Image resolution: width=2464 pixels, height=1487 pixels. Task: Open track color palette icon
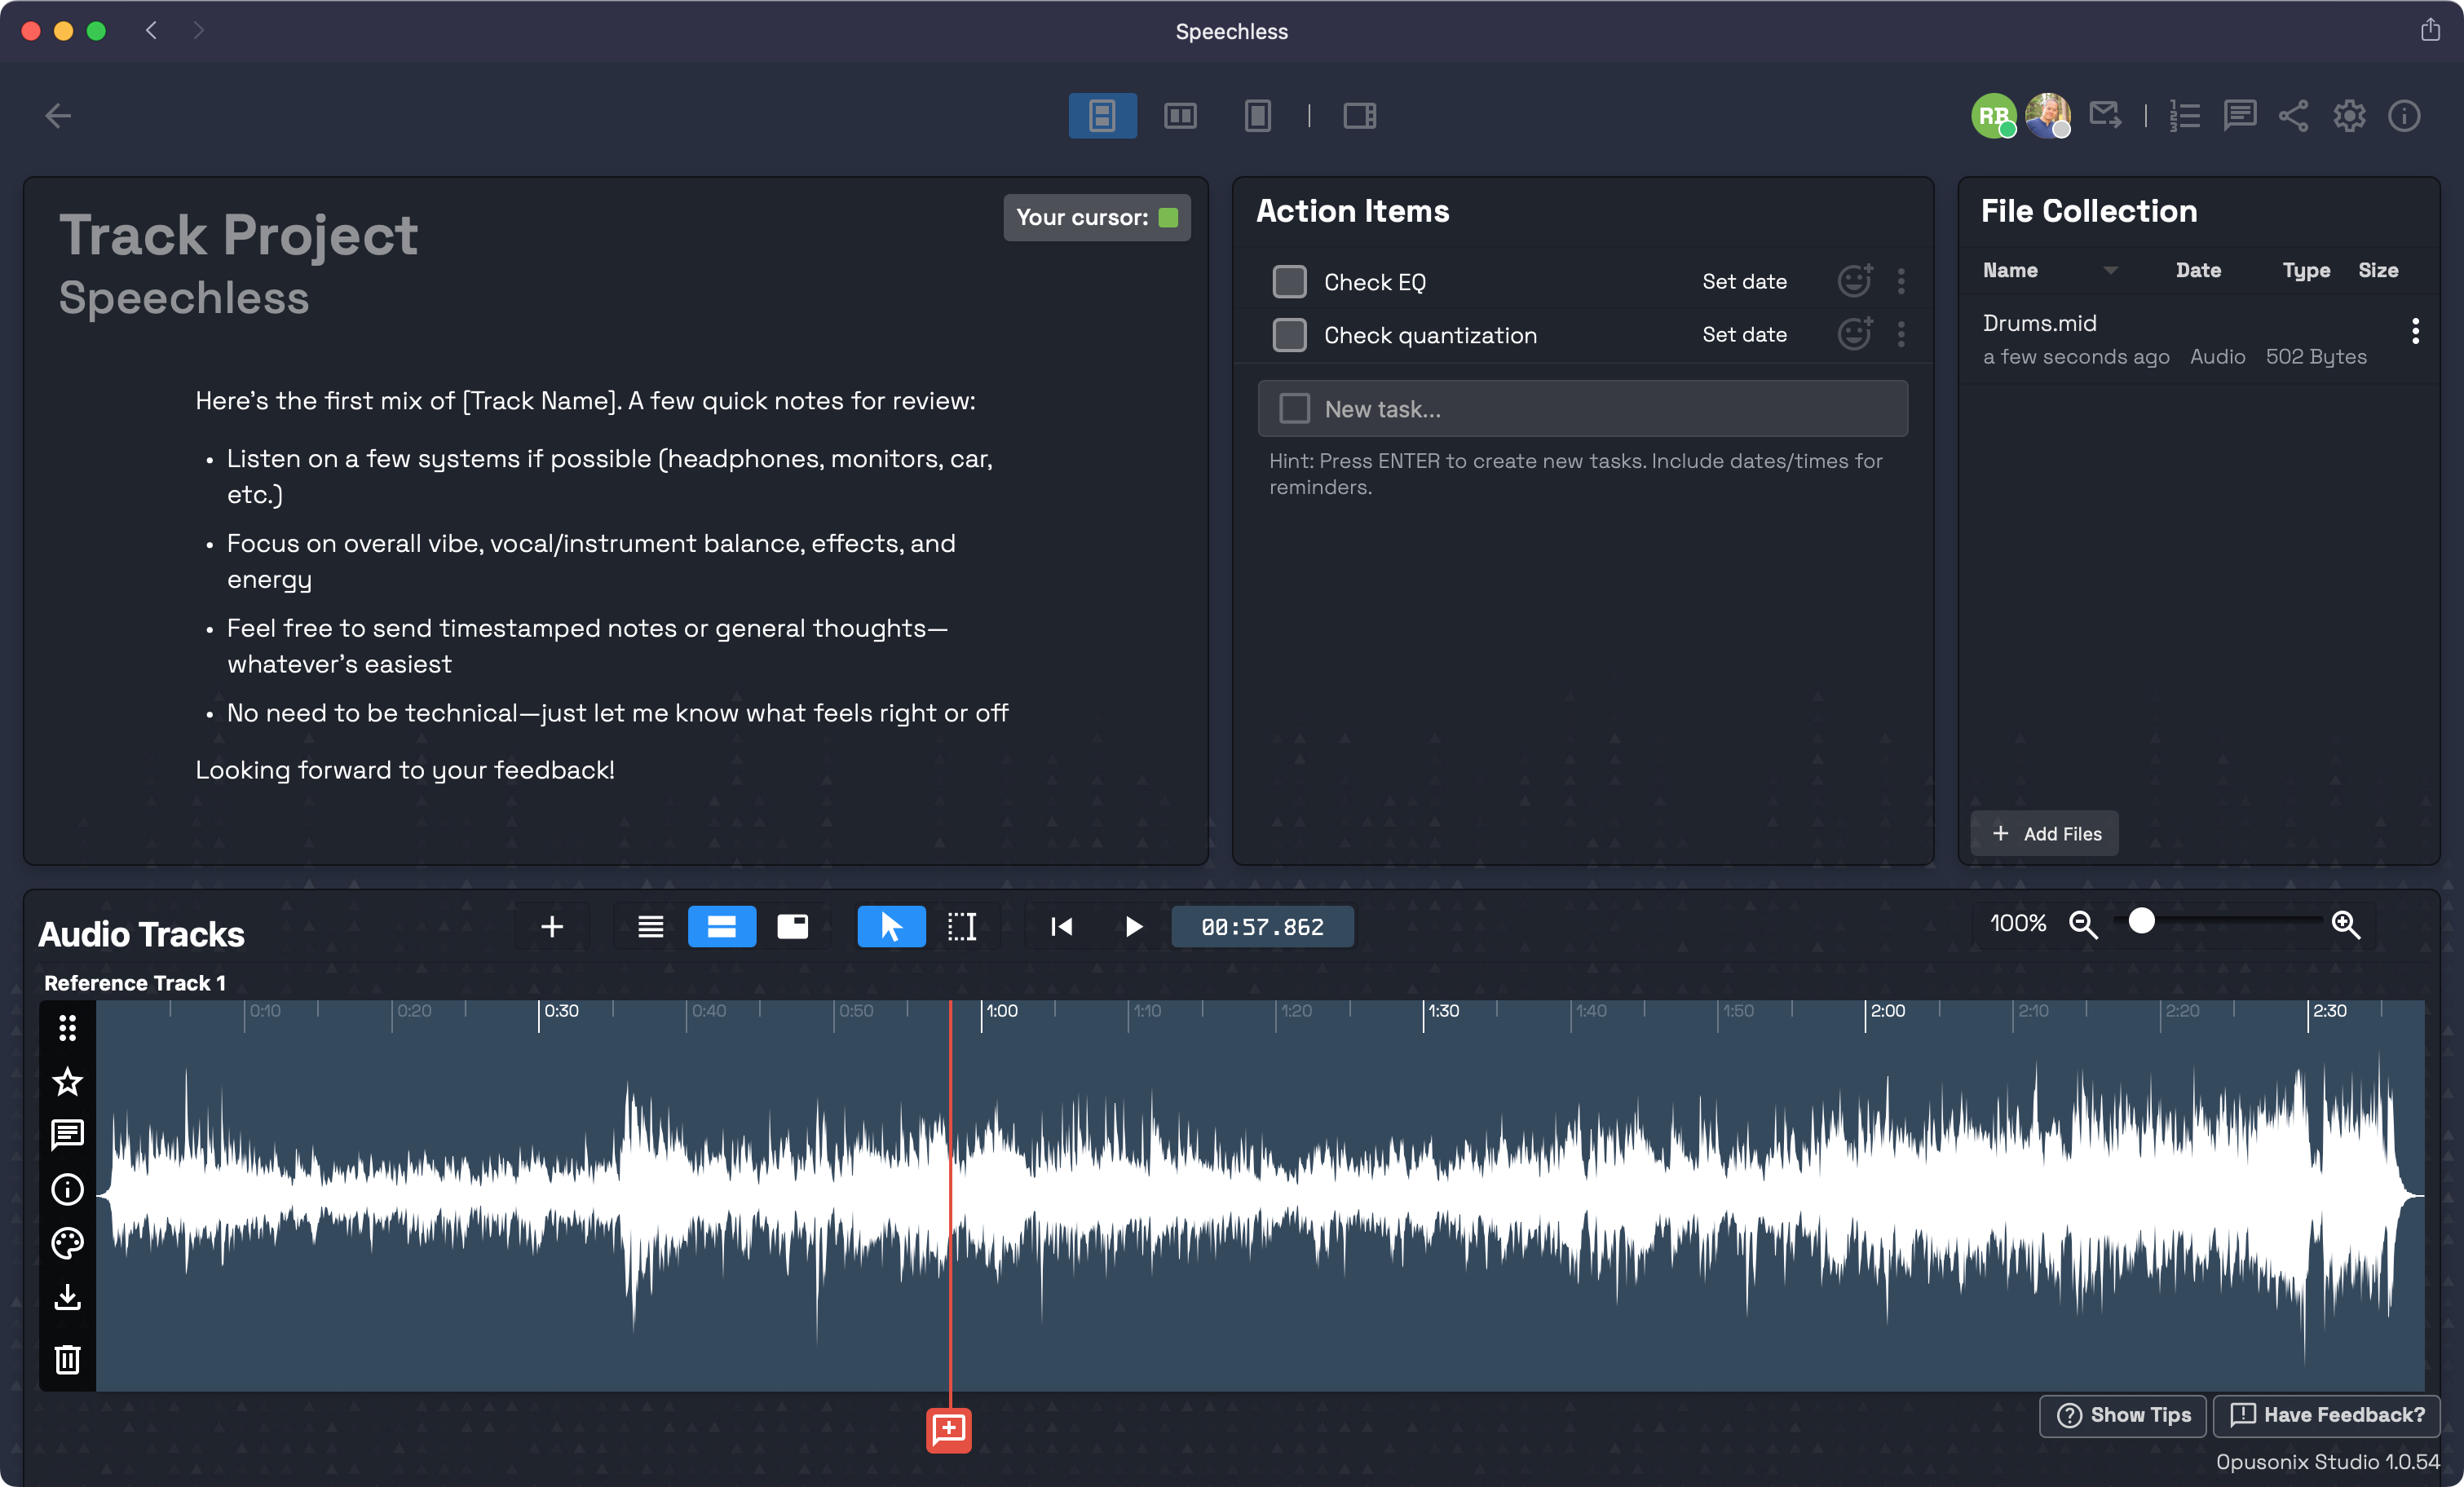click(x=67, y=1243)
